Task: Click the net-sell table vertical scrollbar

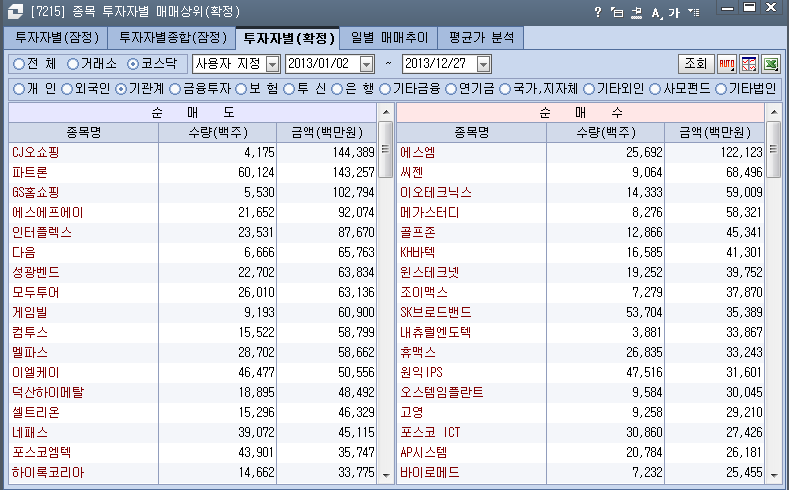Action: pos(385,300)
